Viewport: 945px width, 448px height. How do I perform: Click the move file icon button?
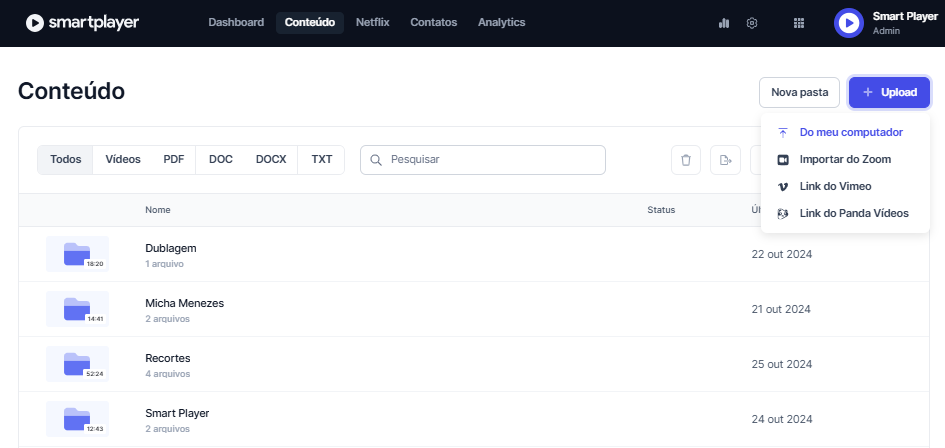pyautogui.click(x=726, y=160)
